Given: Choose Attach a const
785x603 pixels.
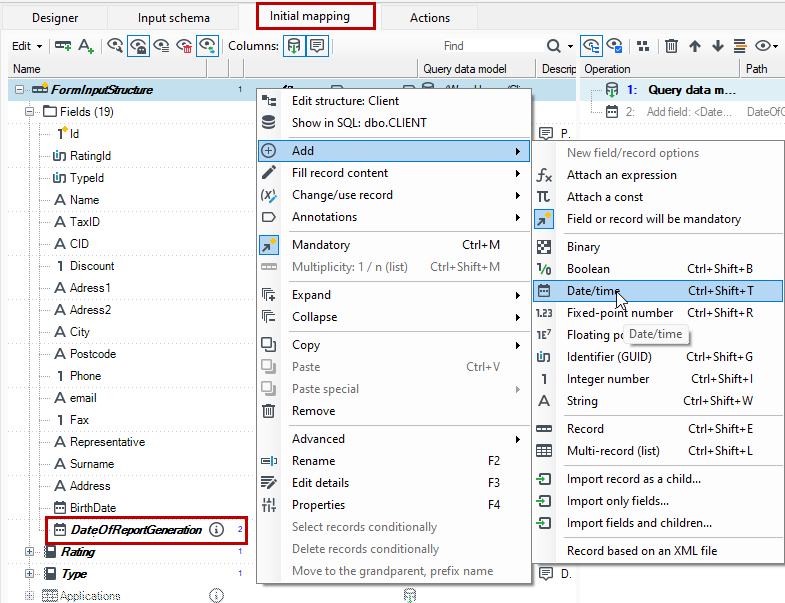Looking at the screenshot, I should point(658,197).
